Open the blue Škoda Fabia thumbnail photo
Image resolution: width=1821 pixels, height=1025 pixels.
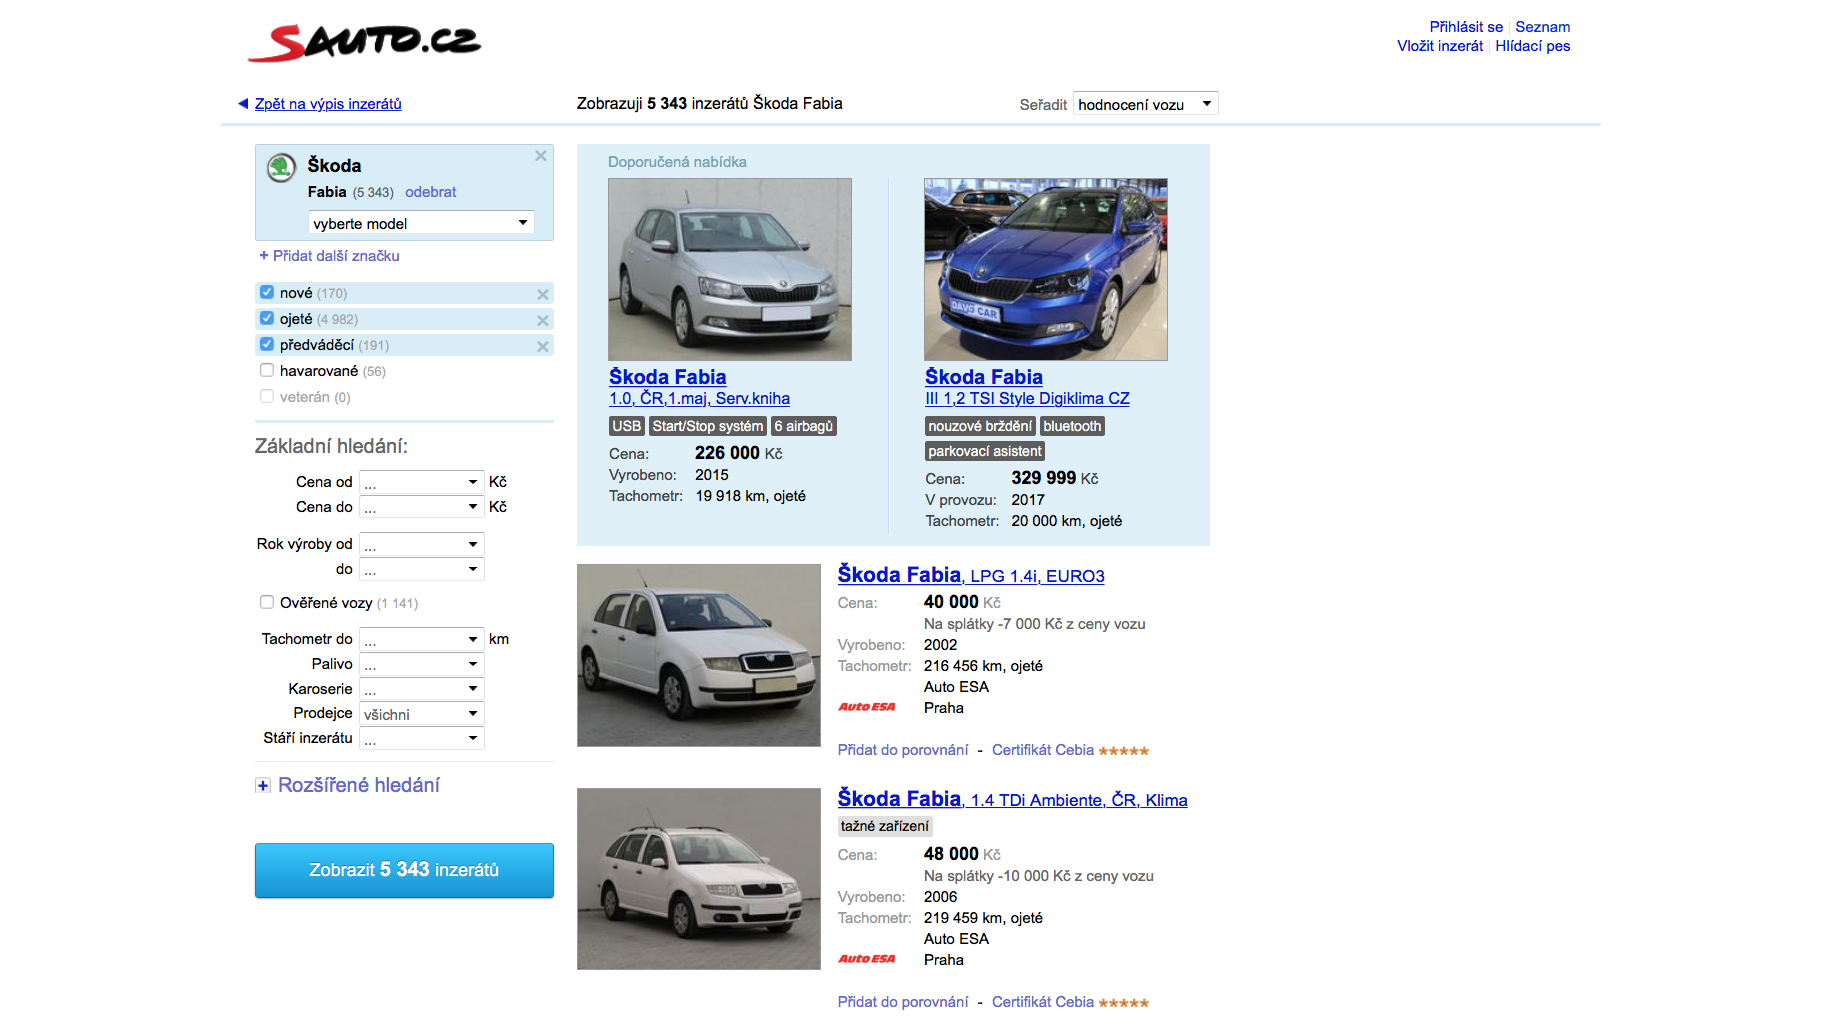click(1045, 269)
